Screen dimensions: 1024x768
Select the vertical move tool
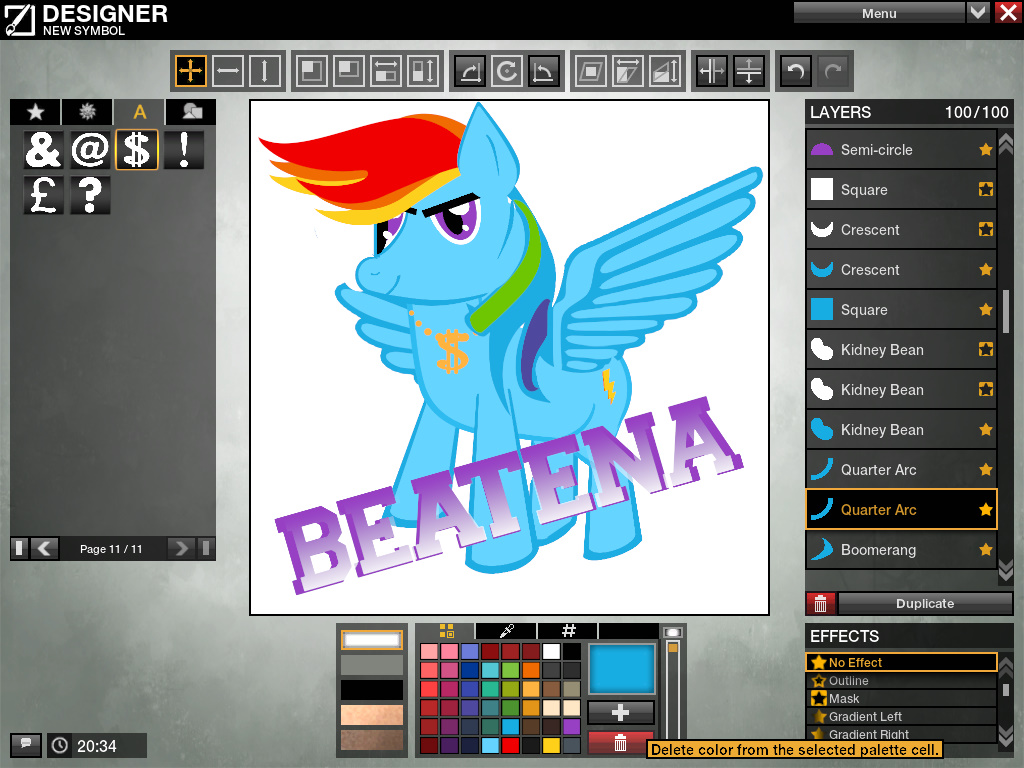point(264,71)
